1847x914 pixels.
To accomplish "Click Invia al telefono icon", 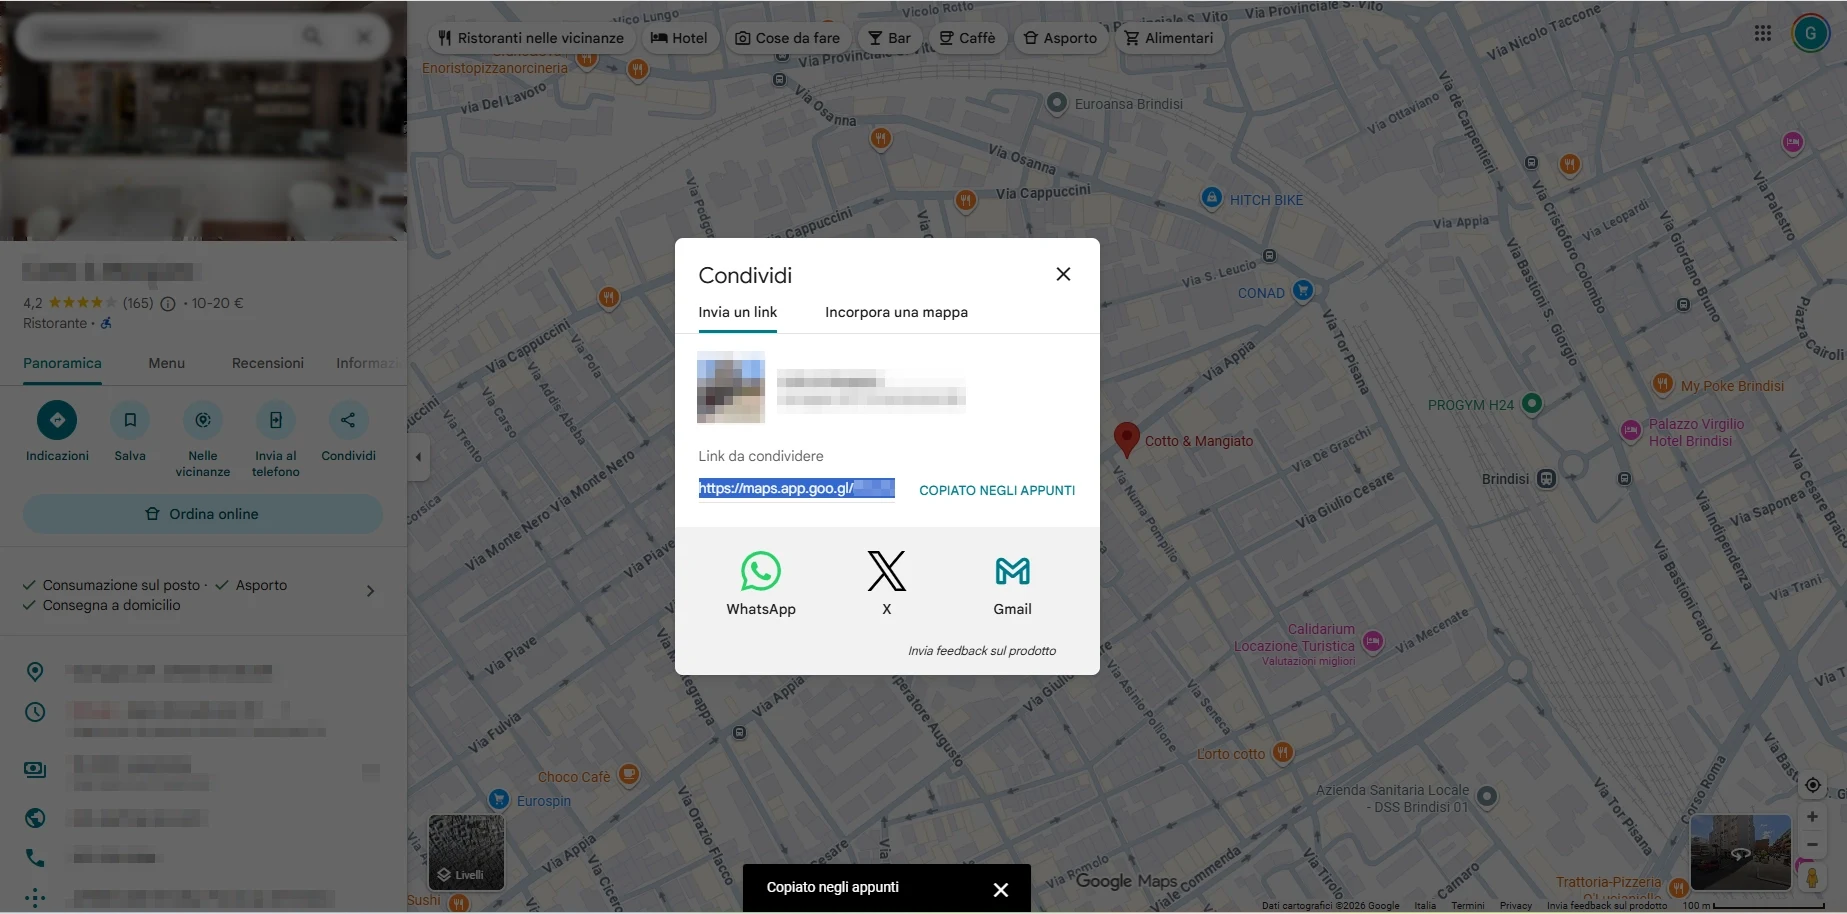I will (276, 420).
